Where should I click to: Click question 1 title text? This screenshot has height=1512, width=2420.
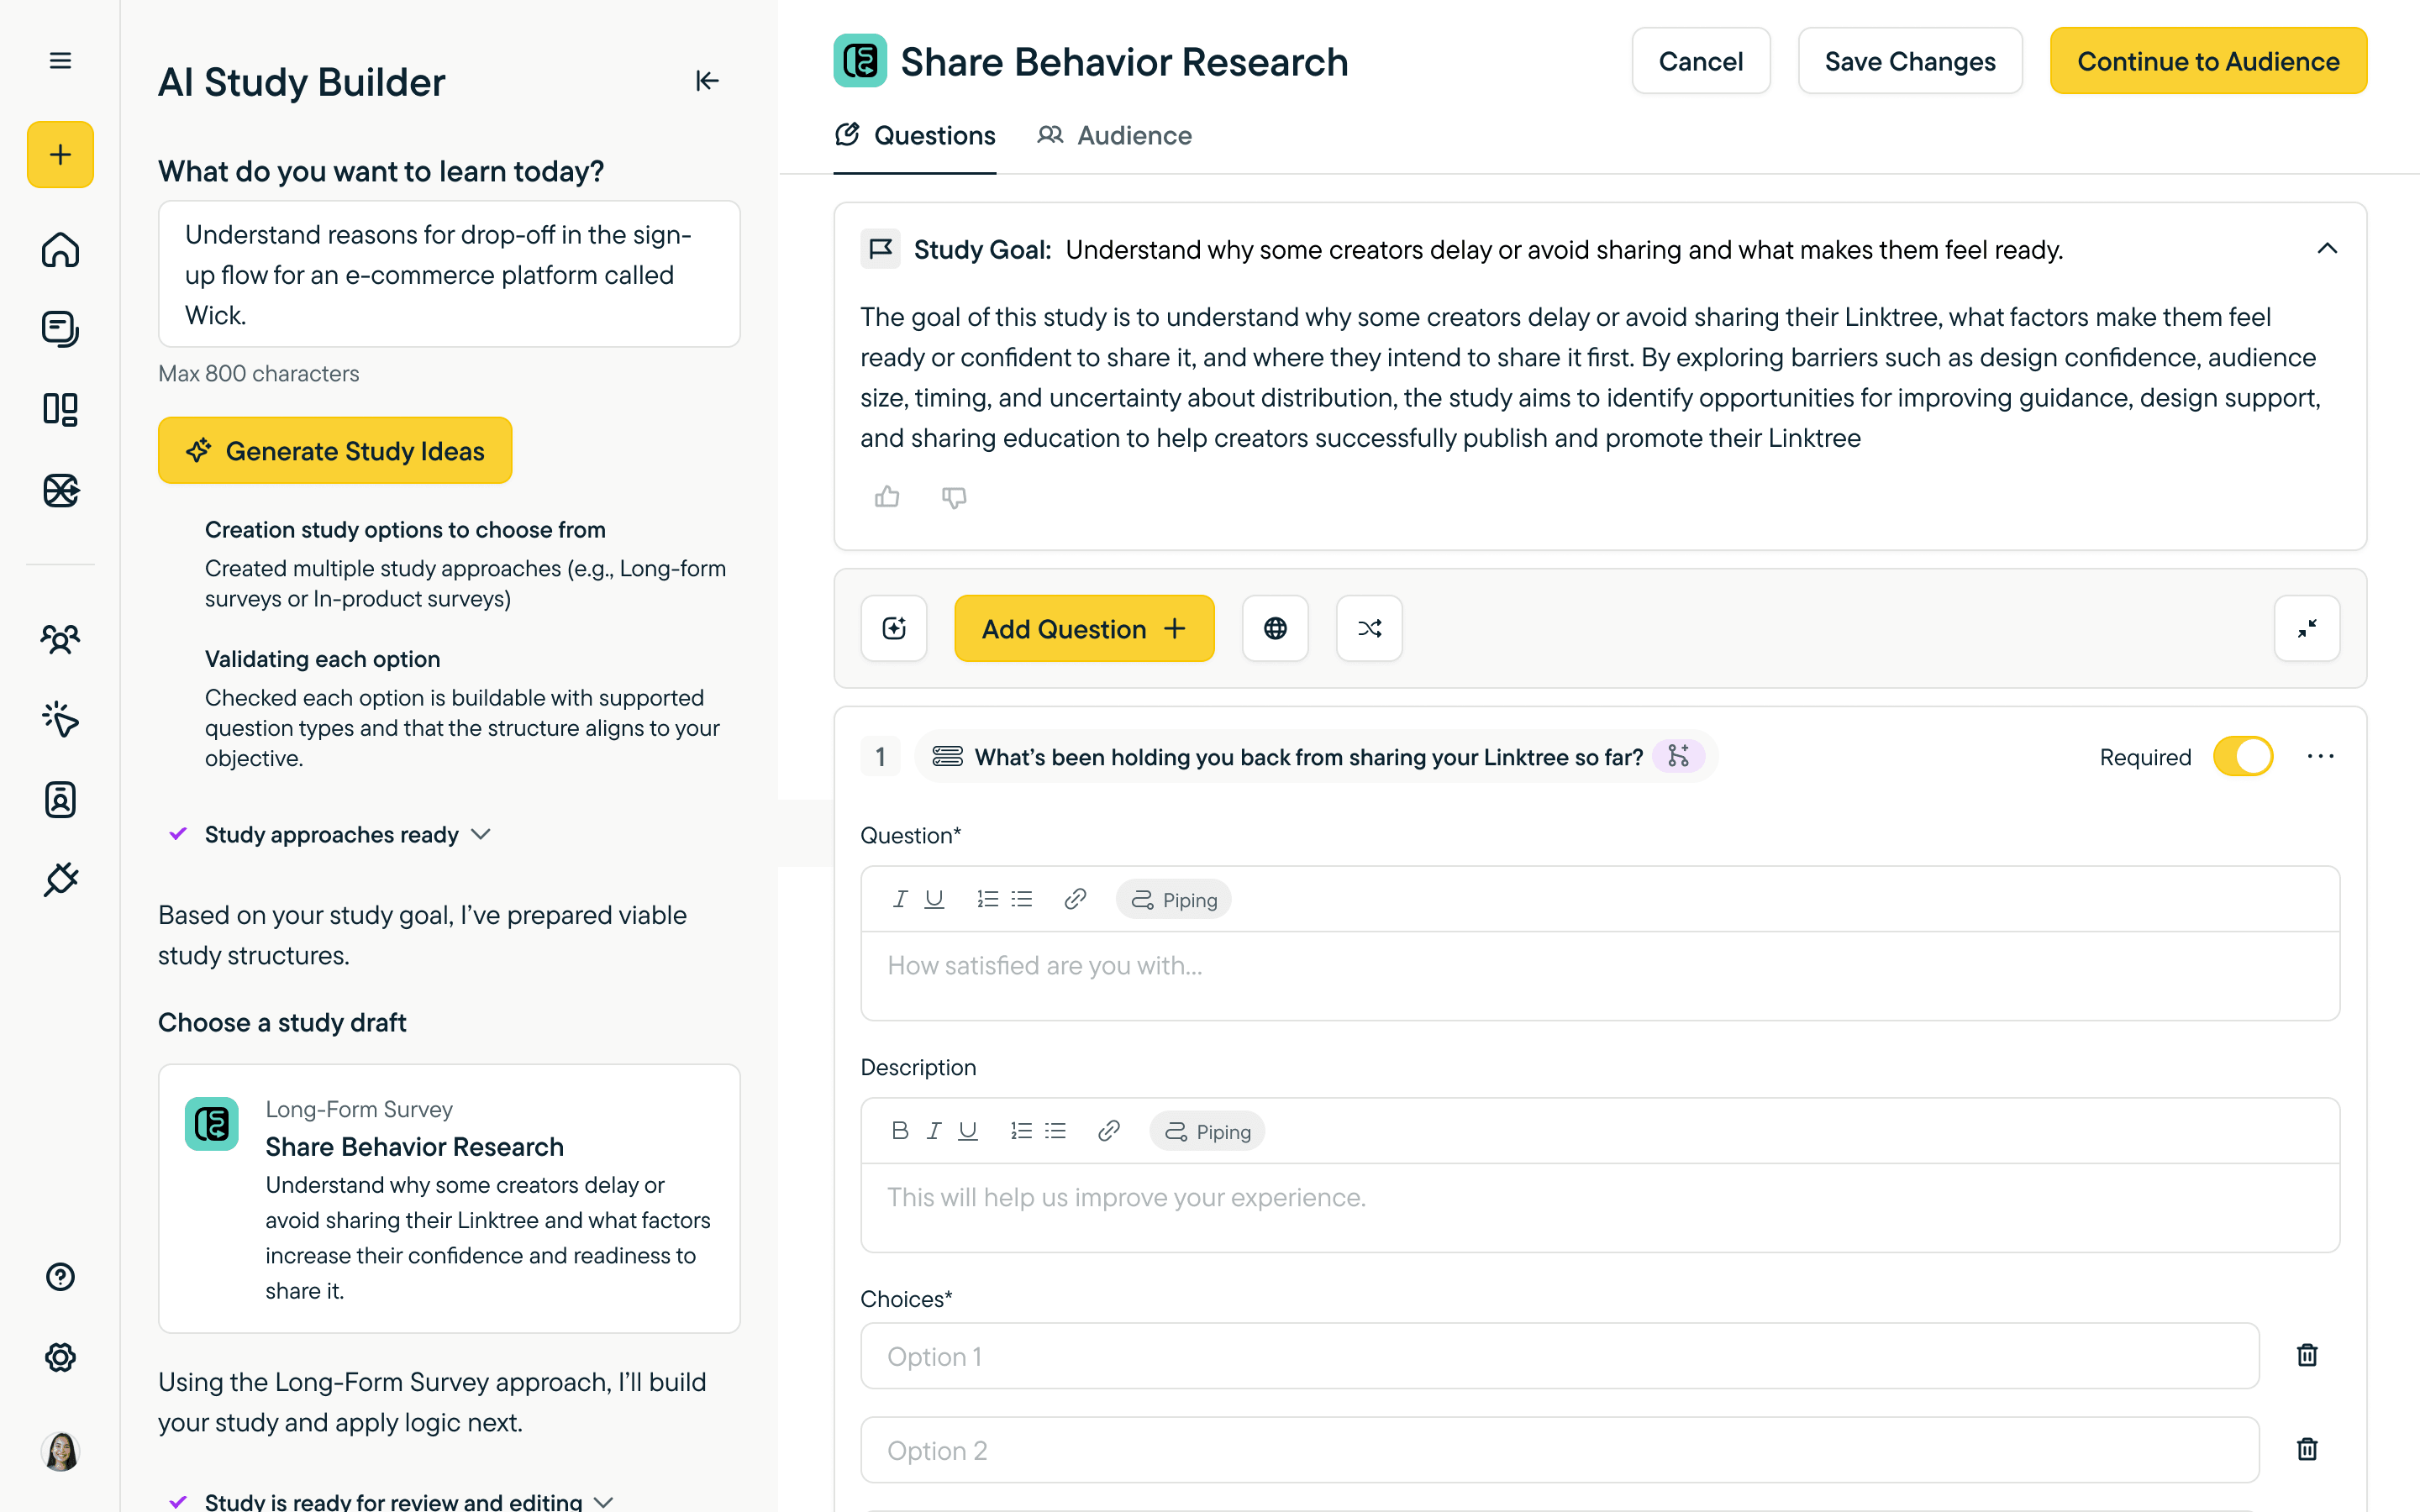pyautogui.click(x=1308, y=757)
